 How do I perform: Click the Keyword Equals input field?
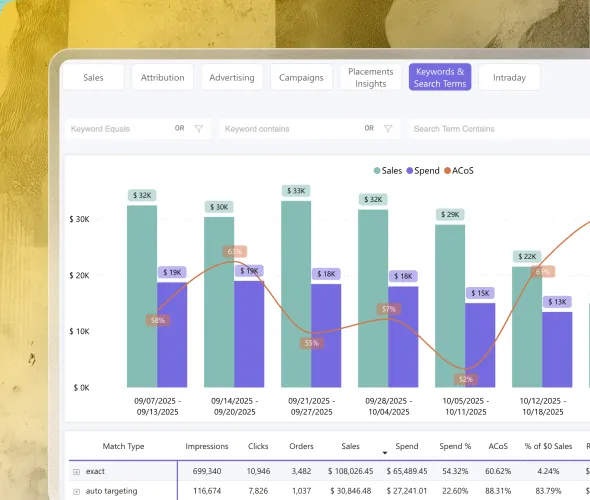click(119, 129)
